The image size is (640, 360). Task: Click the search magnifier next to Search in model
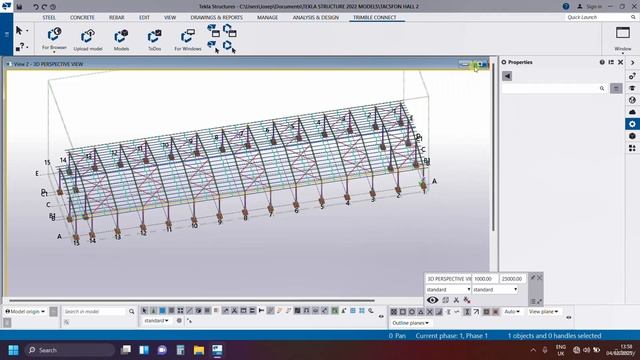pos(131,311)
